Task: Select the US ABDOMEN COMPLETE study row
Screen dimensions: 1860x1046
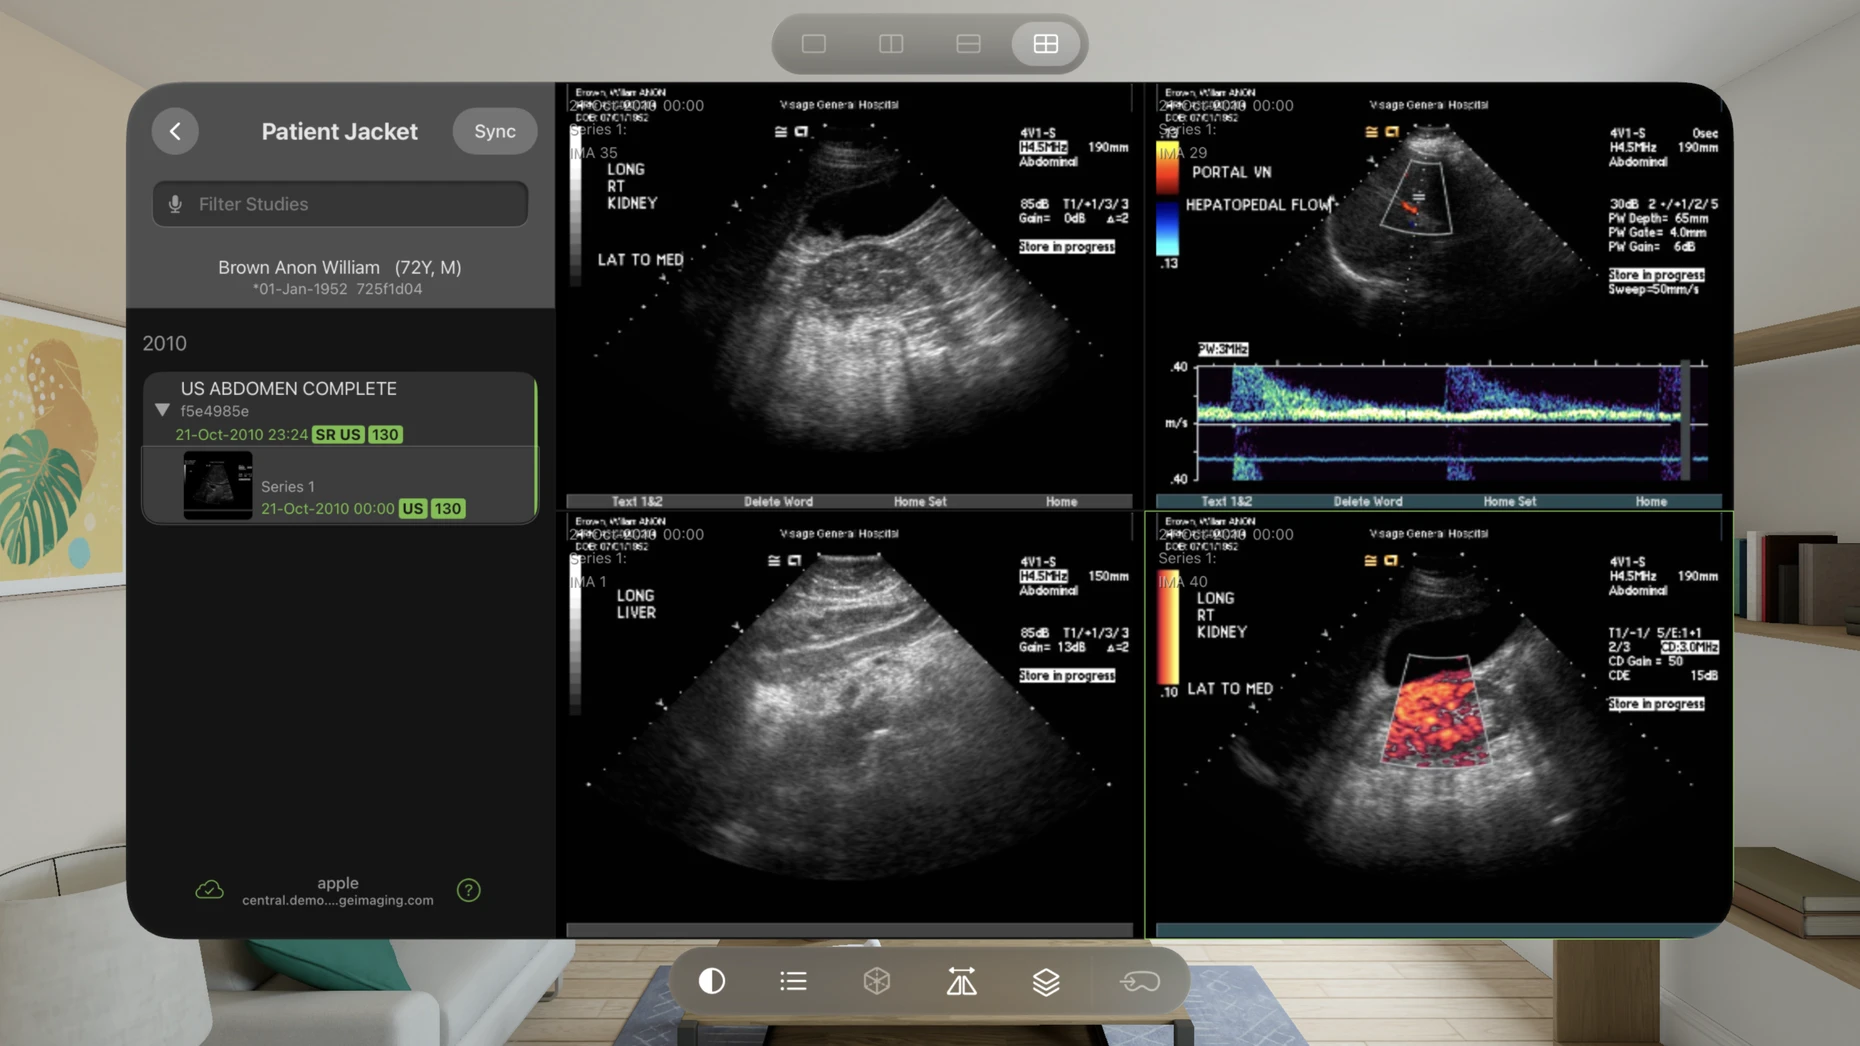Action: pos(340,409)
